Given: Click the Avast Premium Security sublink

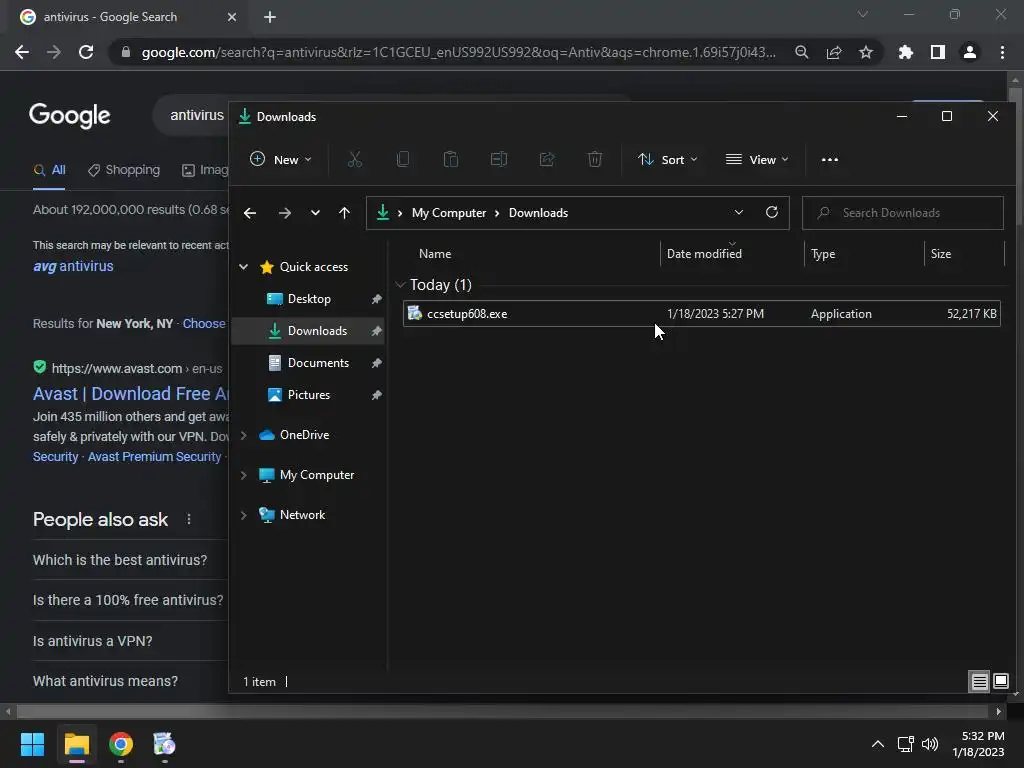Looking at the screenshot, I should point(154,456).
